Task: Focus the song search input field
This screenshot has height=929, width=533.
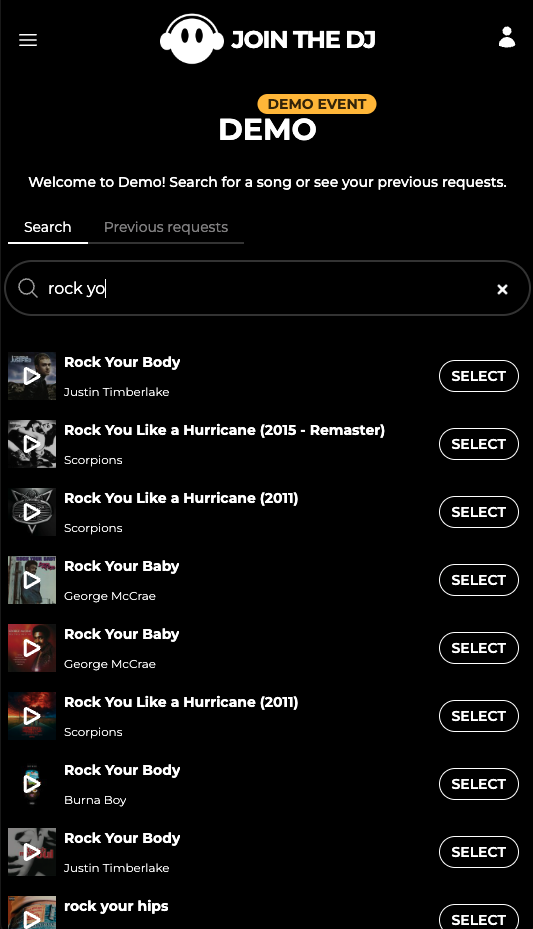Action: point(267,289)
